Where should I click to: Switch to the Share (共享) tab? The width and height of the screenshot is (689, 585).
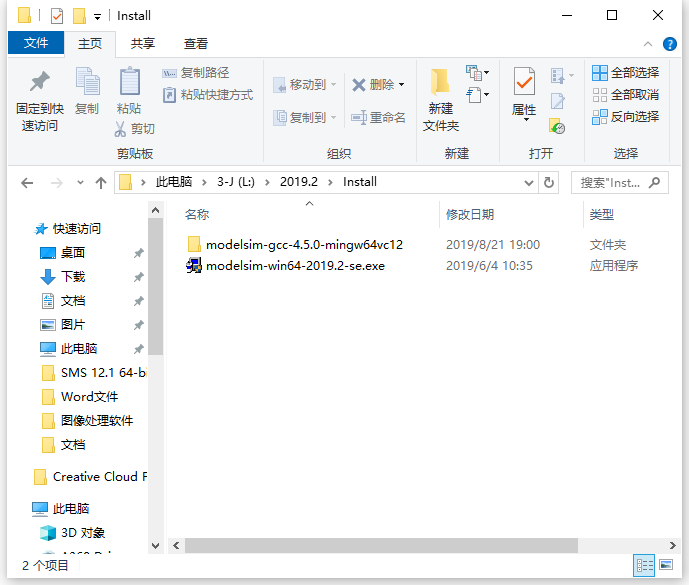pos(143,44)
